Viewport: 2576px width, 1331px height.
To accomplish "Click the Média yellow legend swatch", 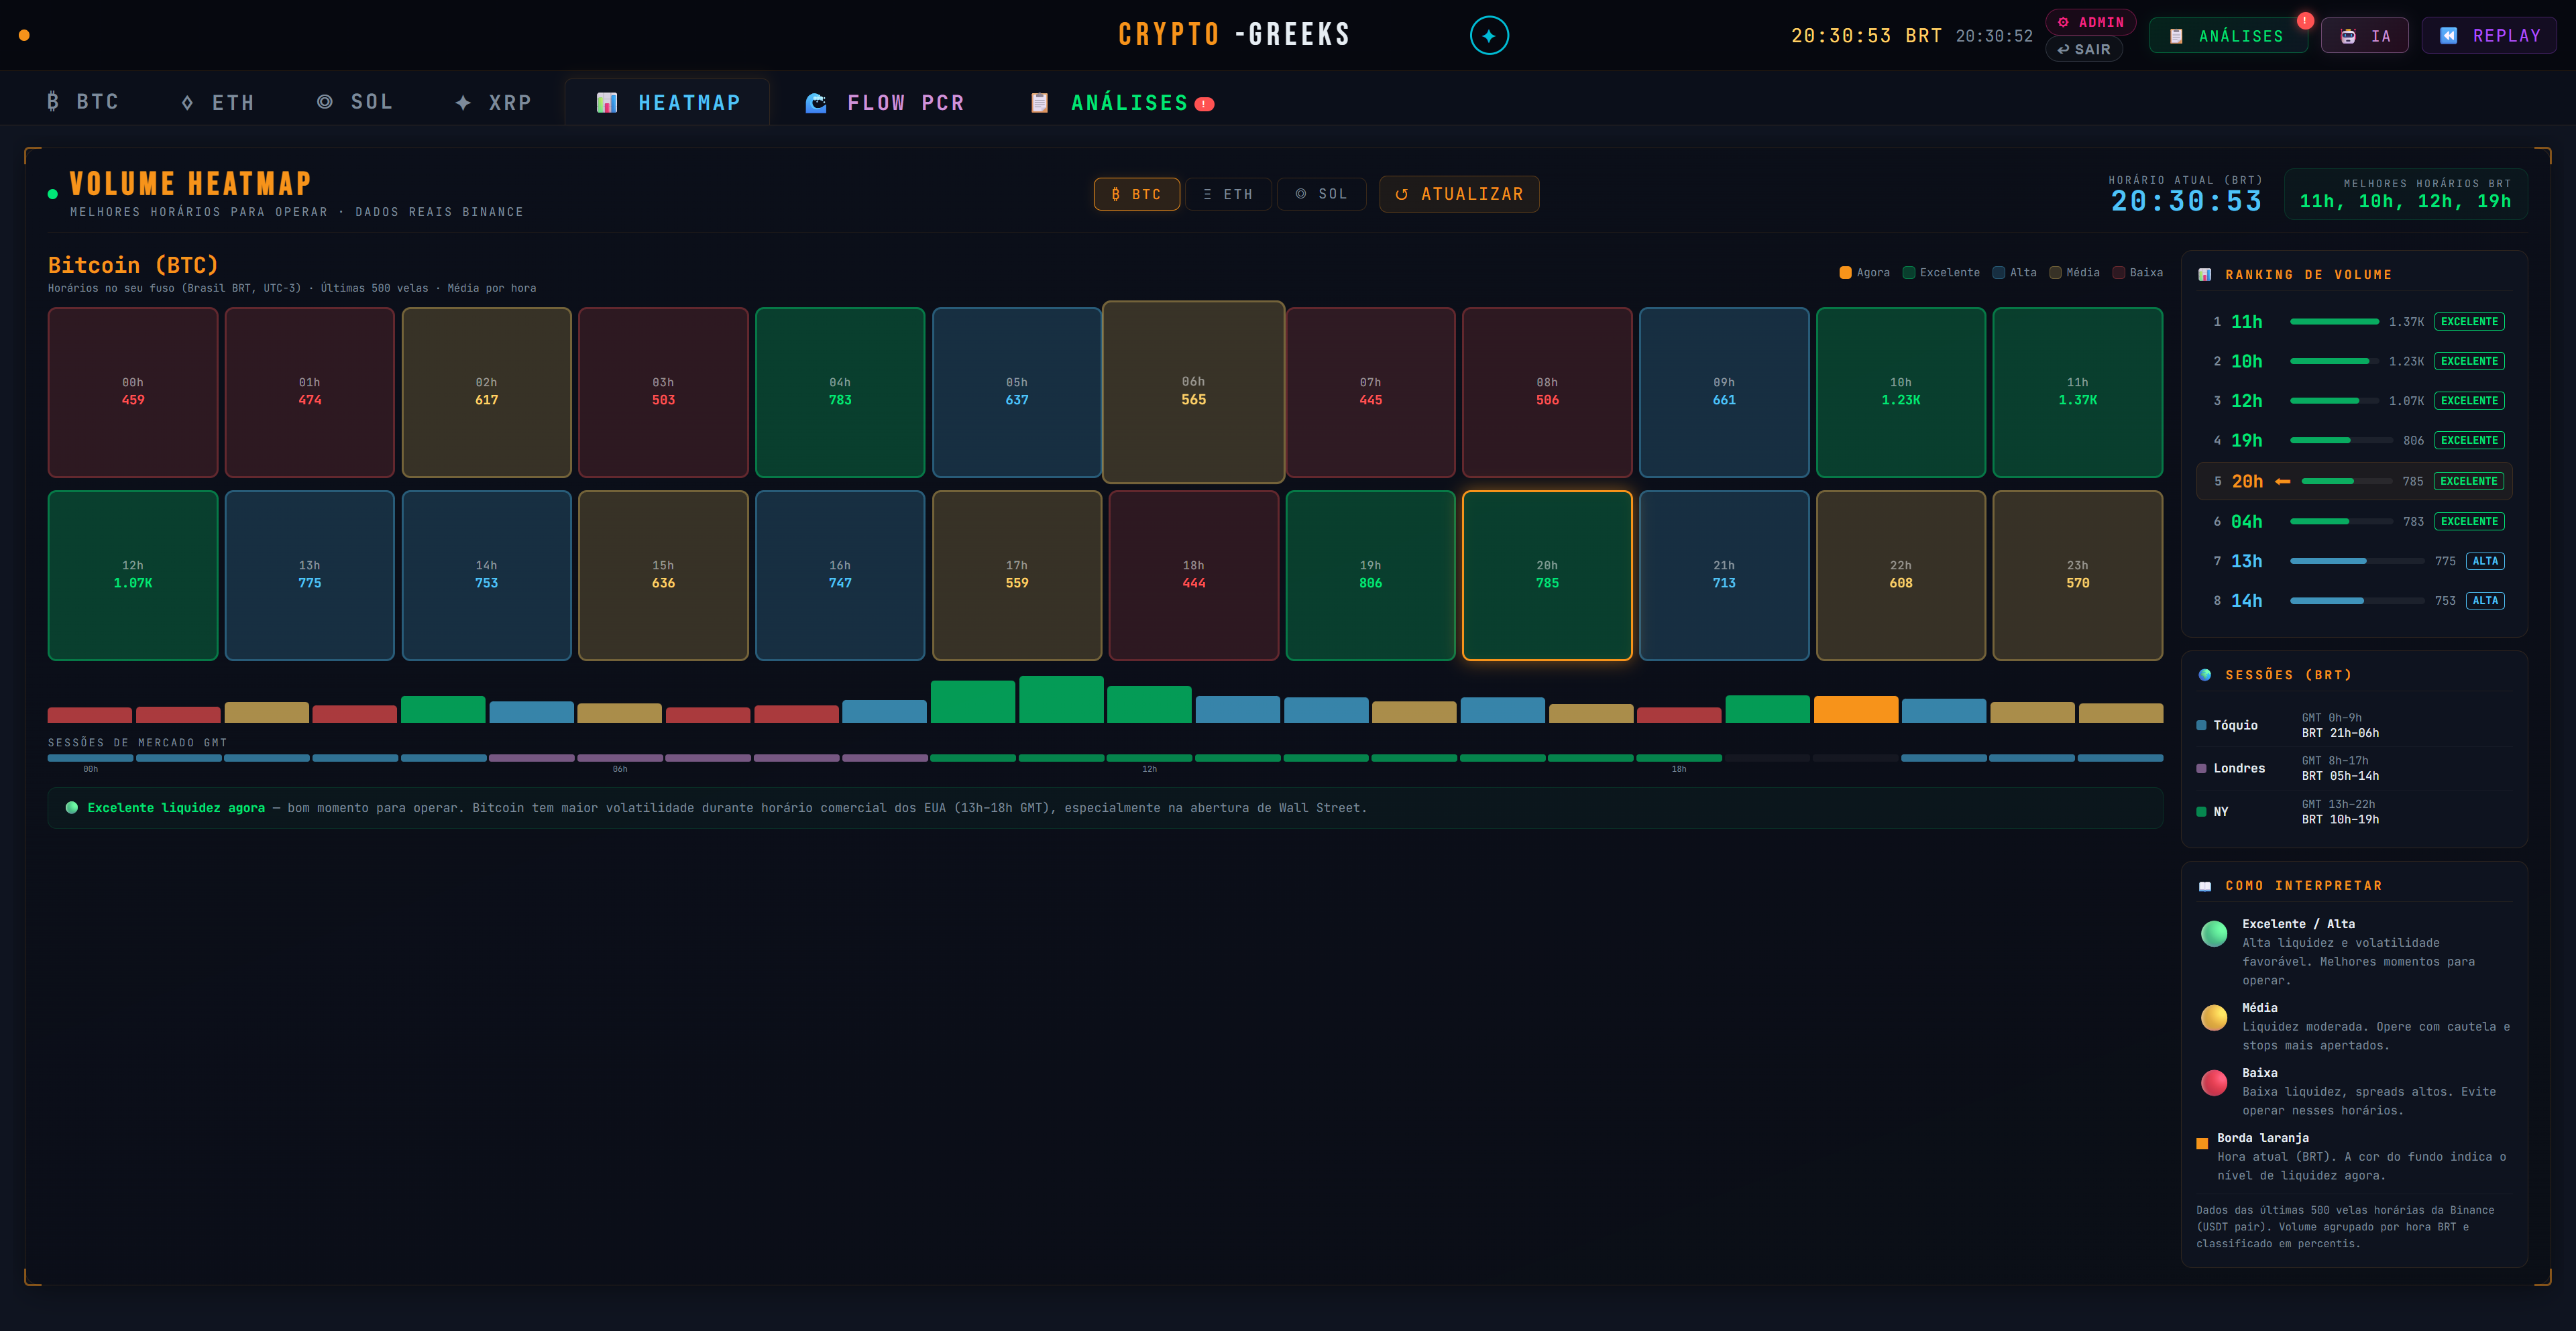I will 2055,272.
